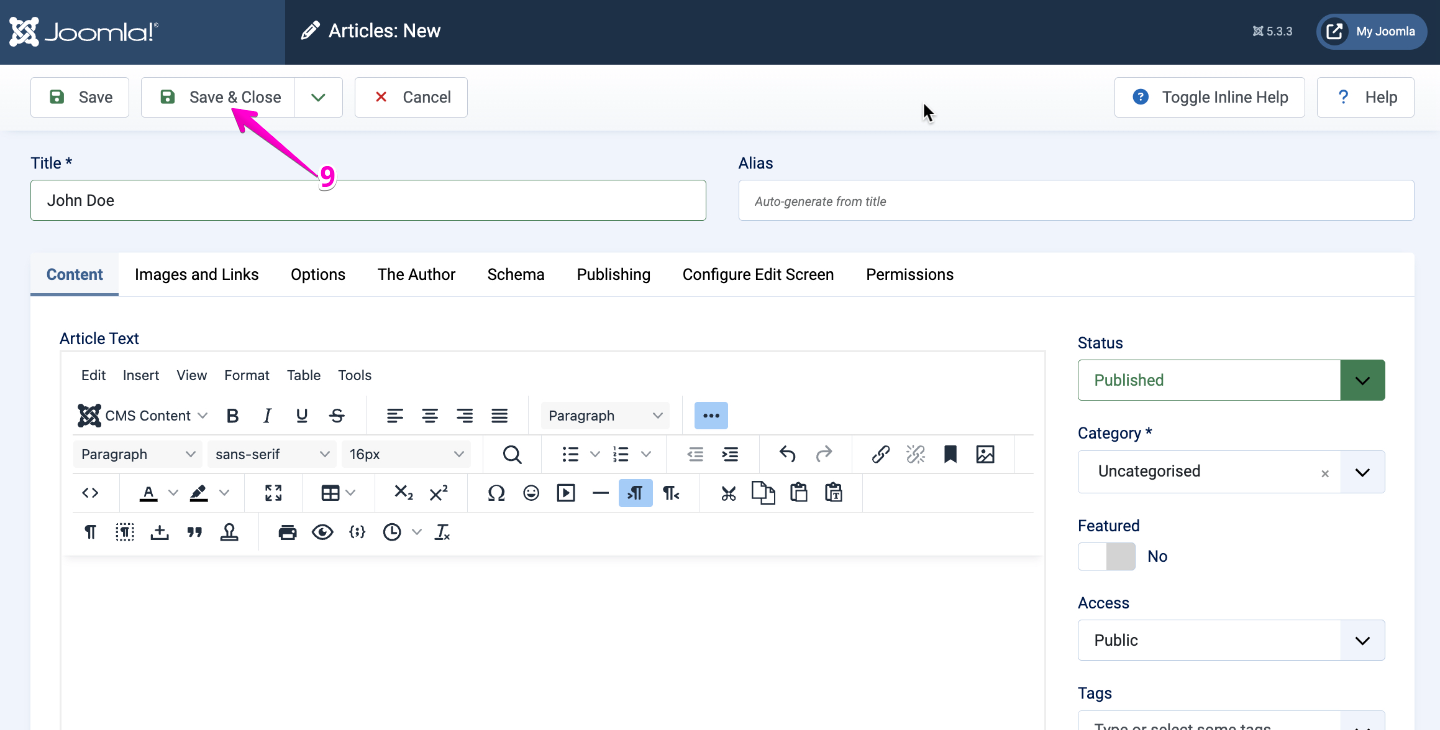Screen dimensions: 1440x730
Task: Click the find and replace magnifier icon
Action: [x=512, y=455]
